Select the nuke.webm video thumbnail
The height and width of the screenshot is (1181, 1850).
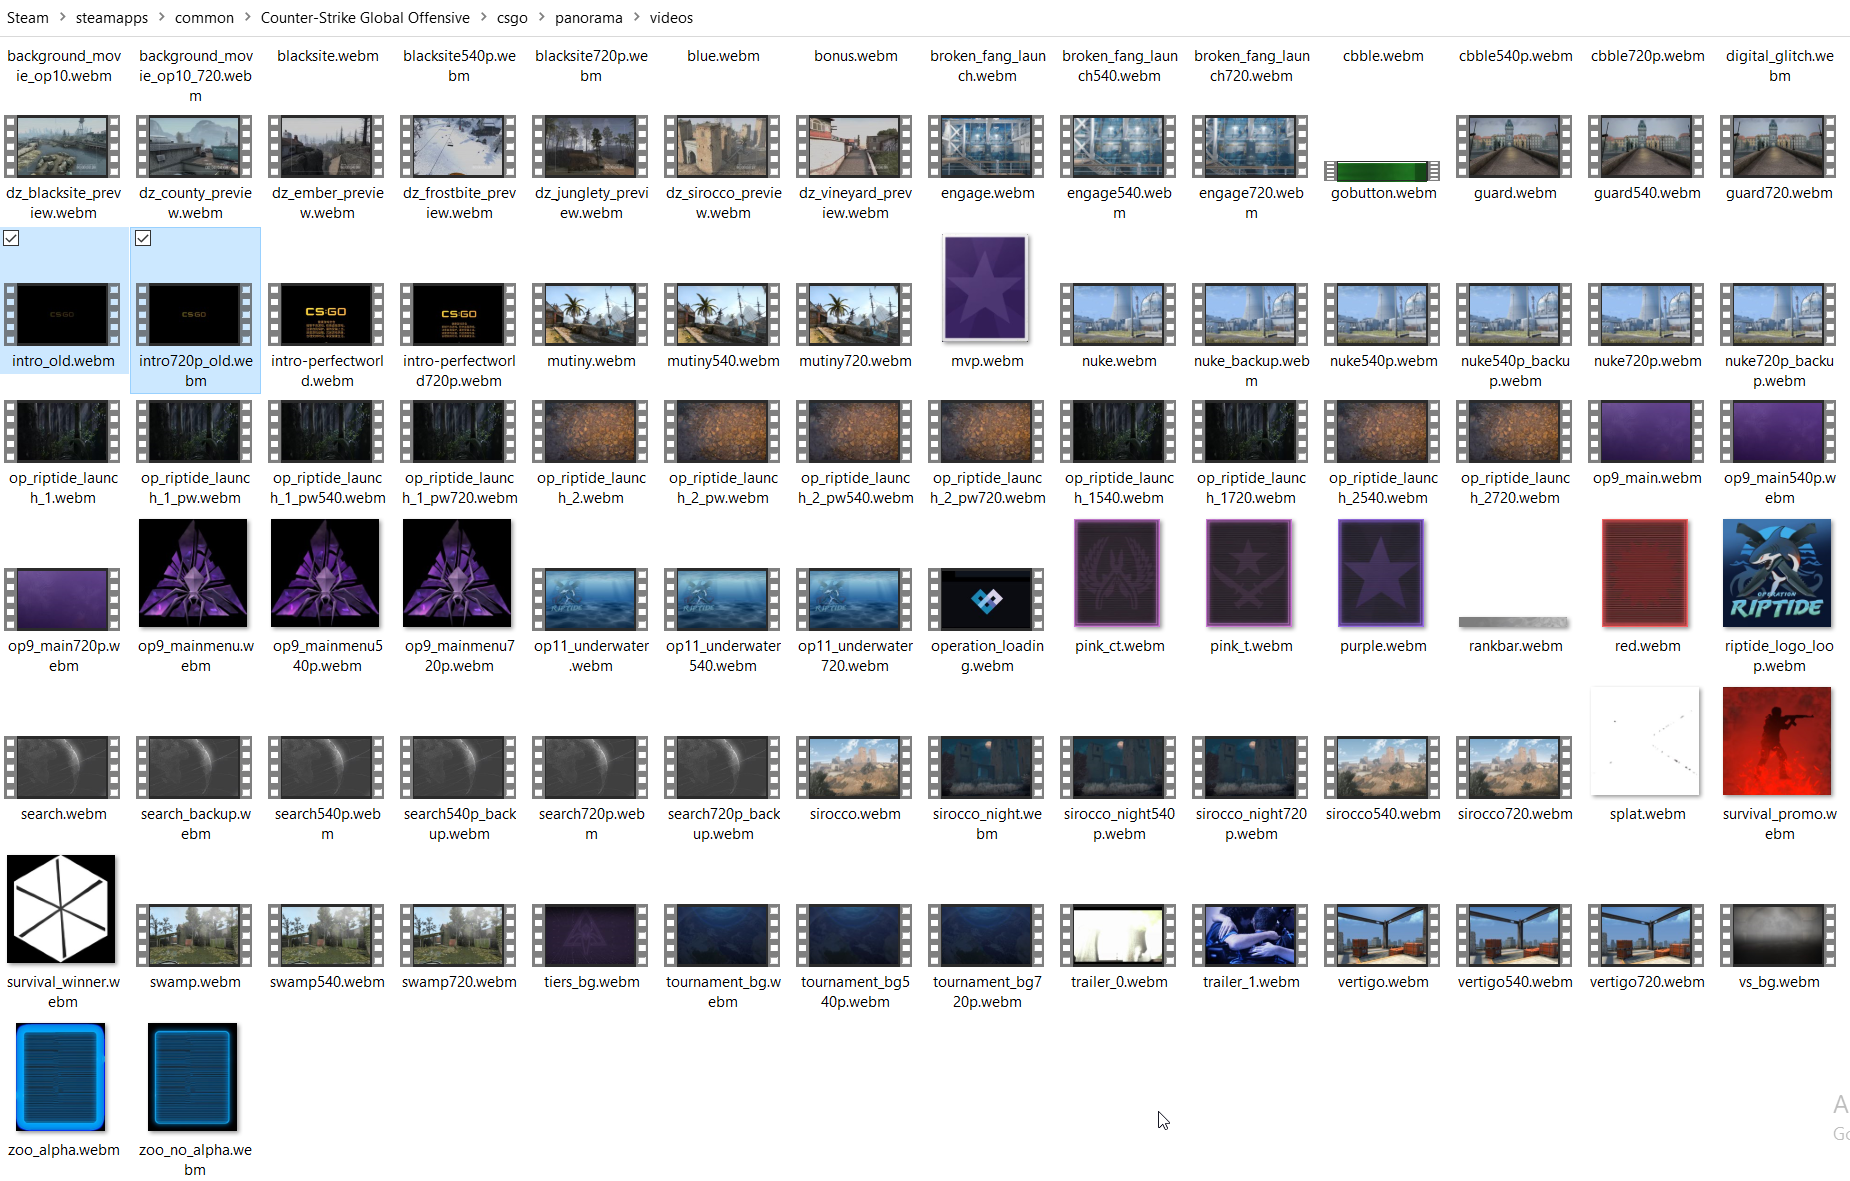(x=1118, y=314)
